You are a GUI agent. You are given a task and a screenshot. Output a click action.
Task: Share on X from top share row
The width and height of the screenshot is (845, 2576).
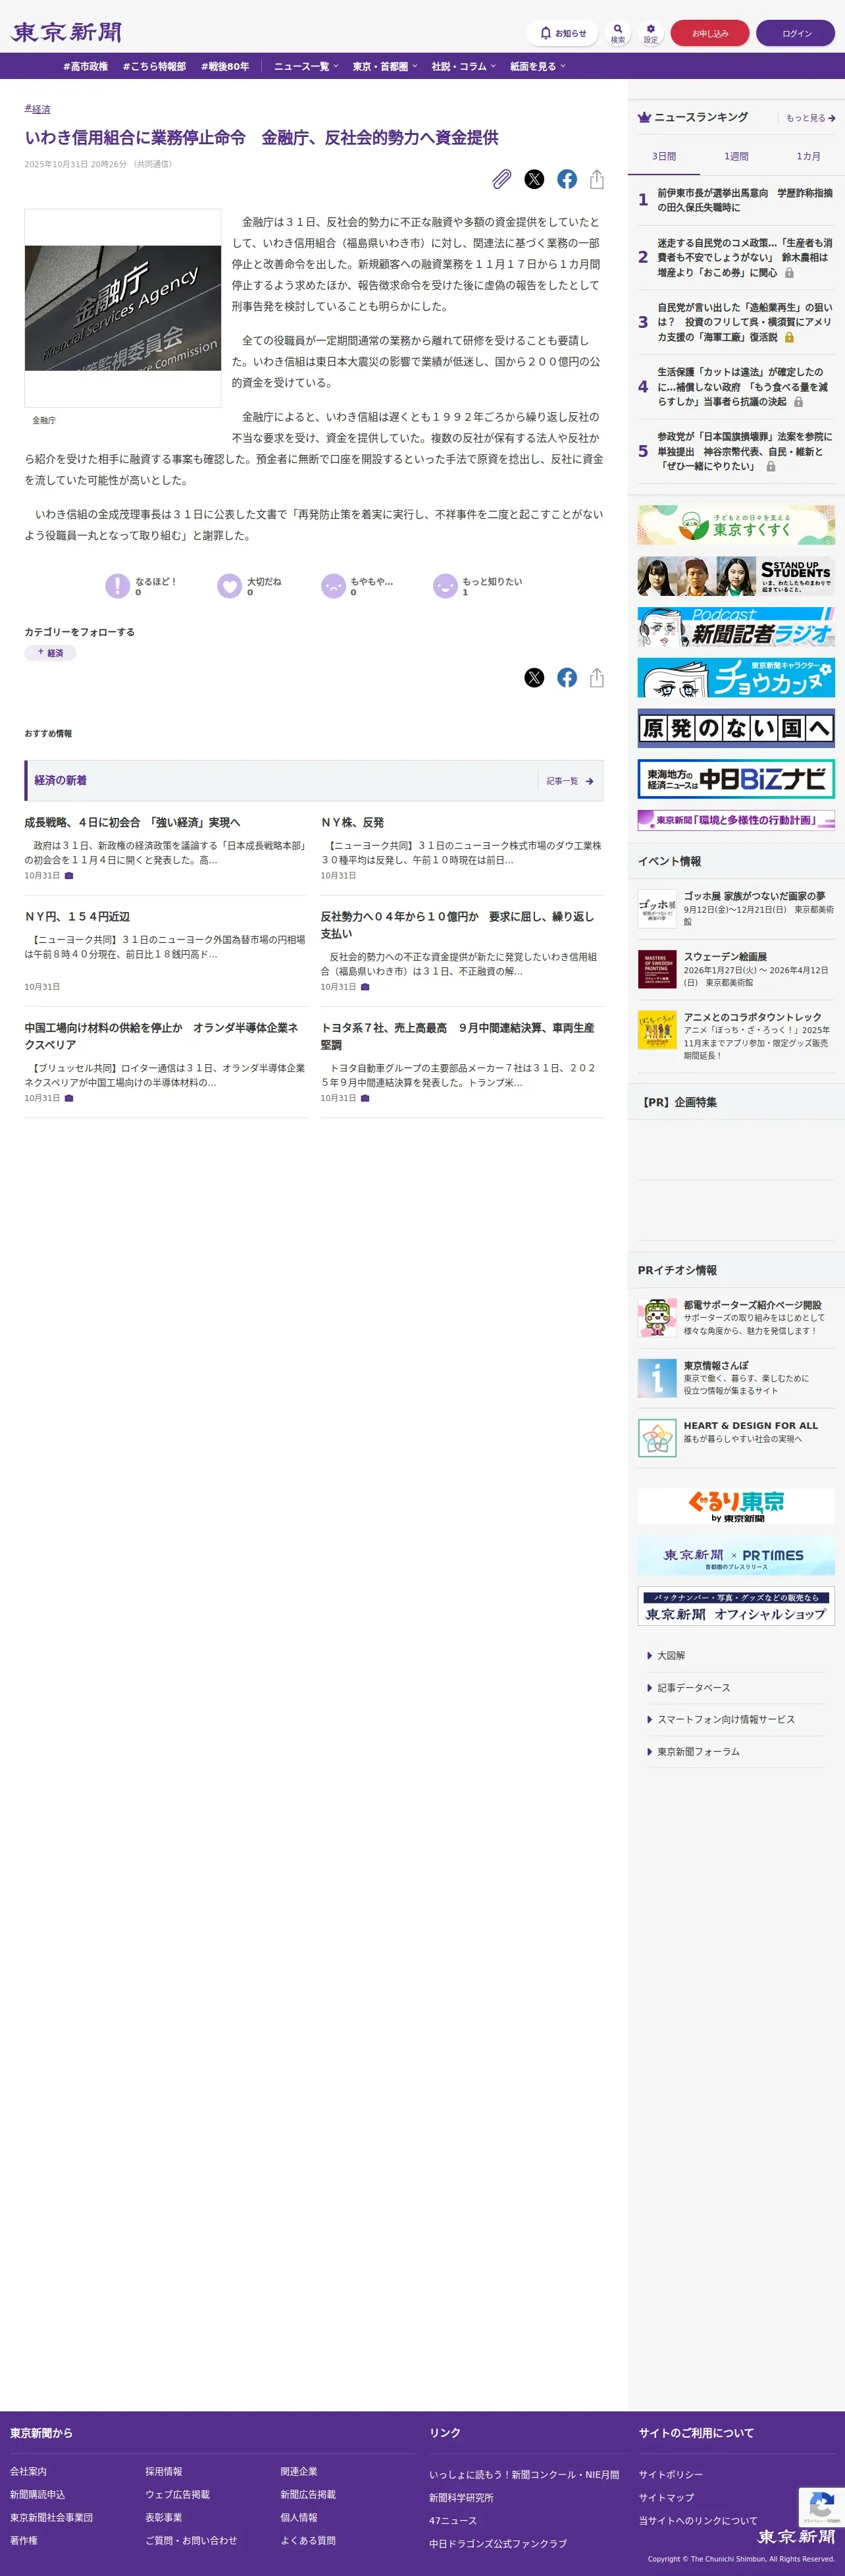pos(534,179)
